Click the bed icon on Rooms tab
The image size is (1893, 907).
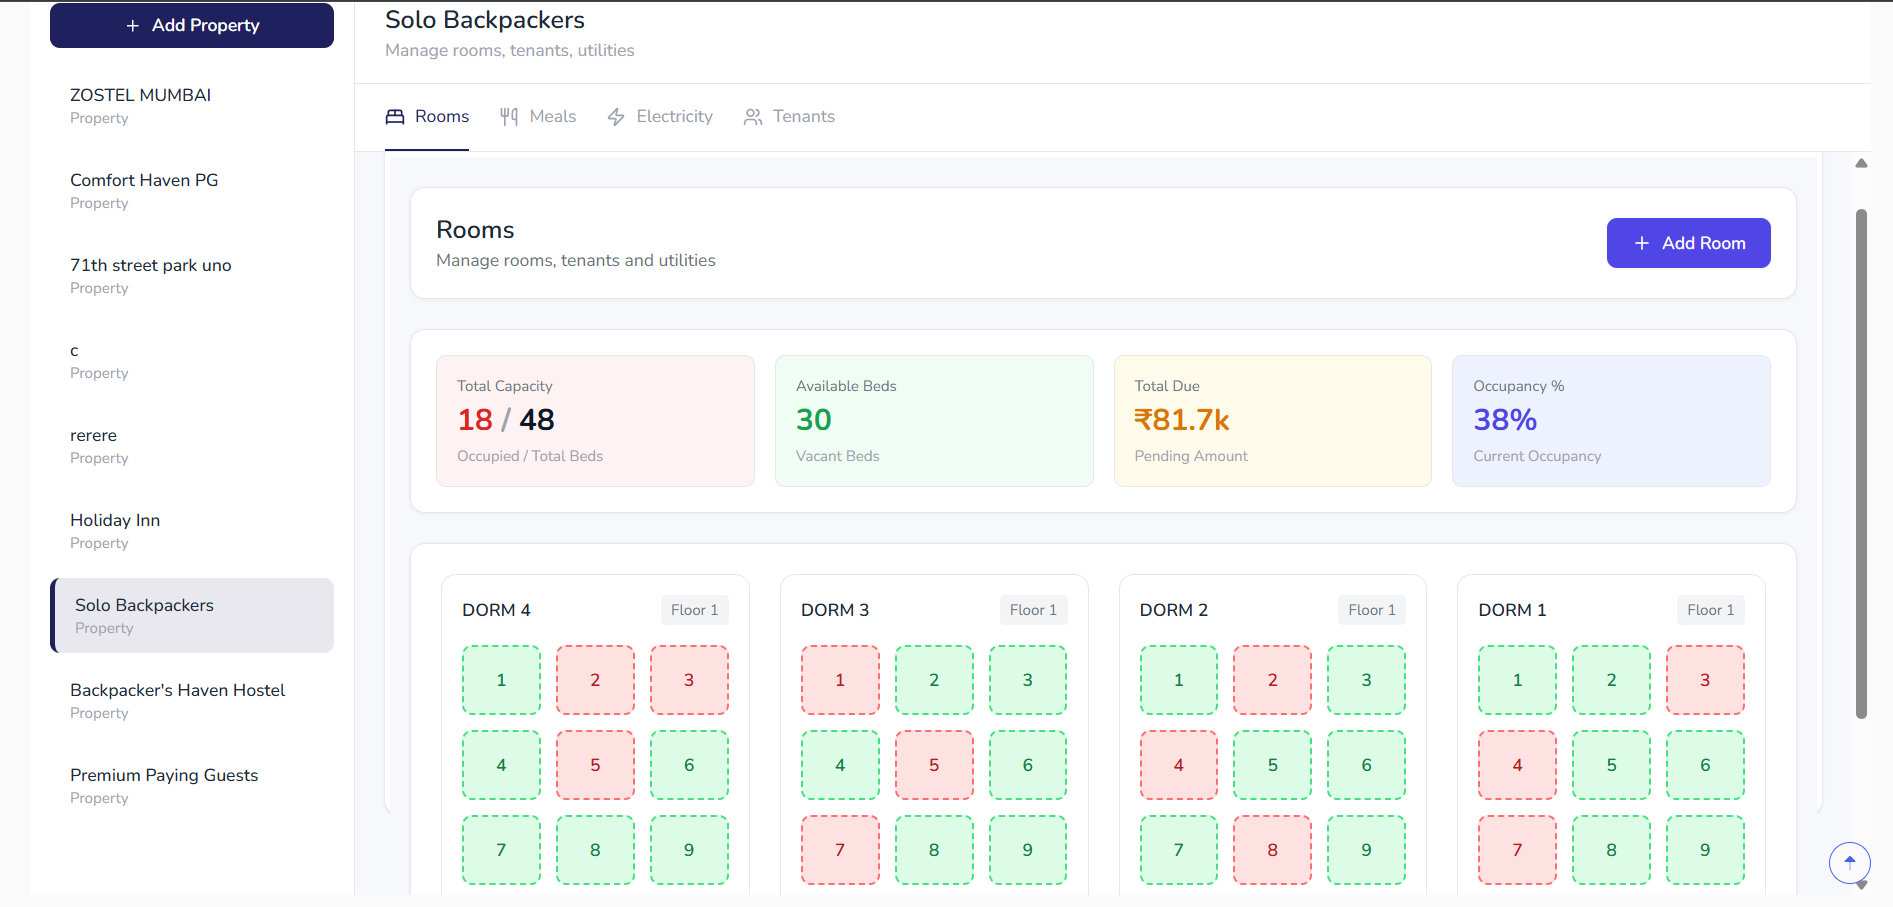point(395,117)
